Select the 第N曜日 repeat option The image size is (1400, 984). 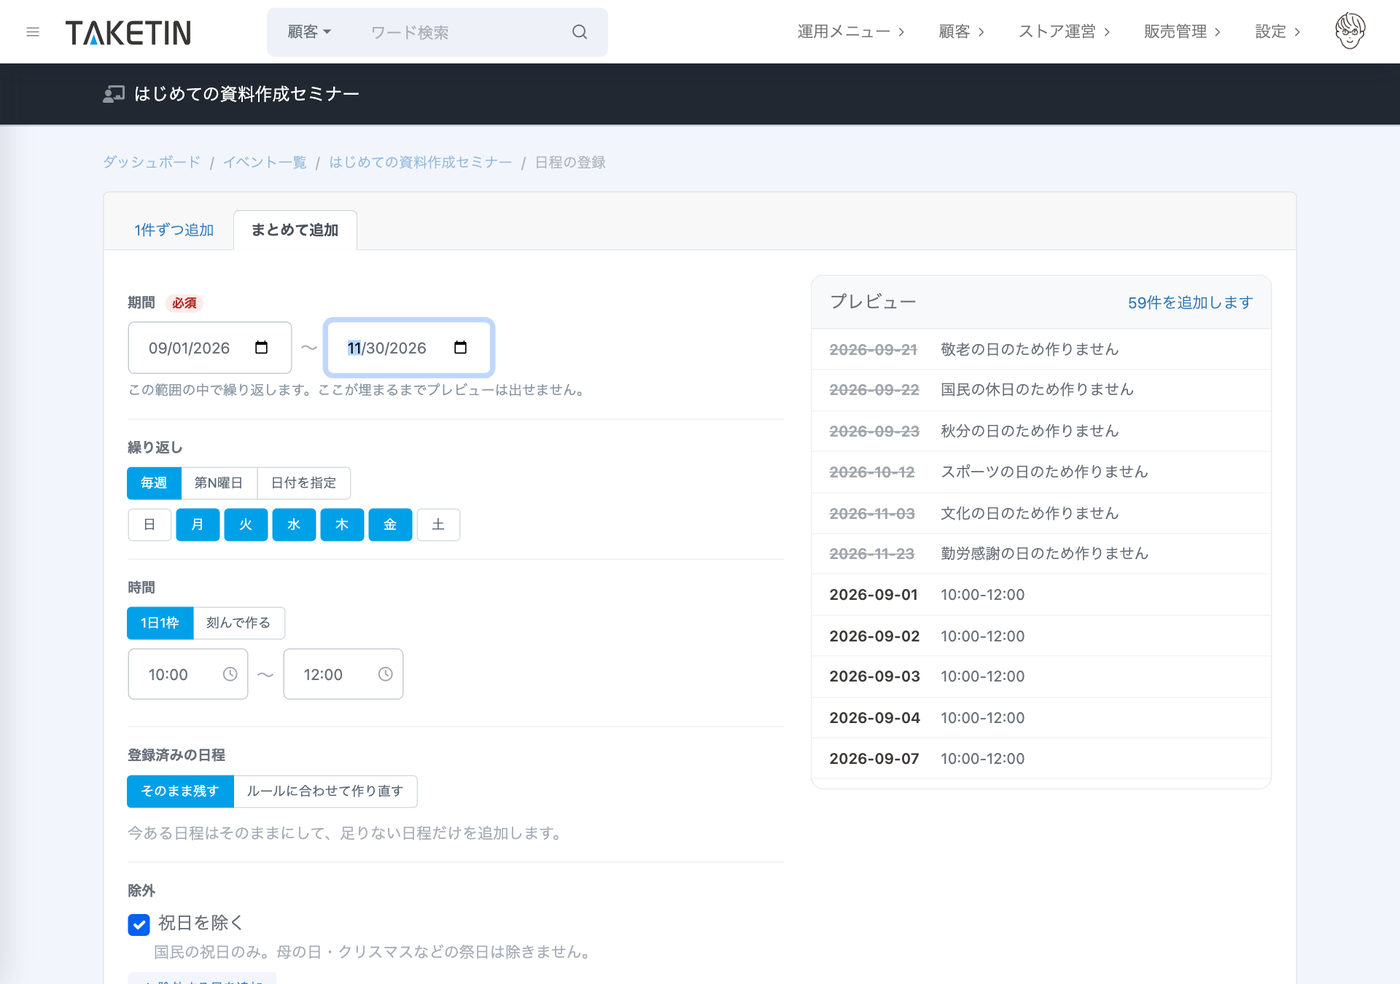(219, 483)
